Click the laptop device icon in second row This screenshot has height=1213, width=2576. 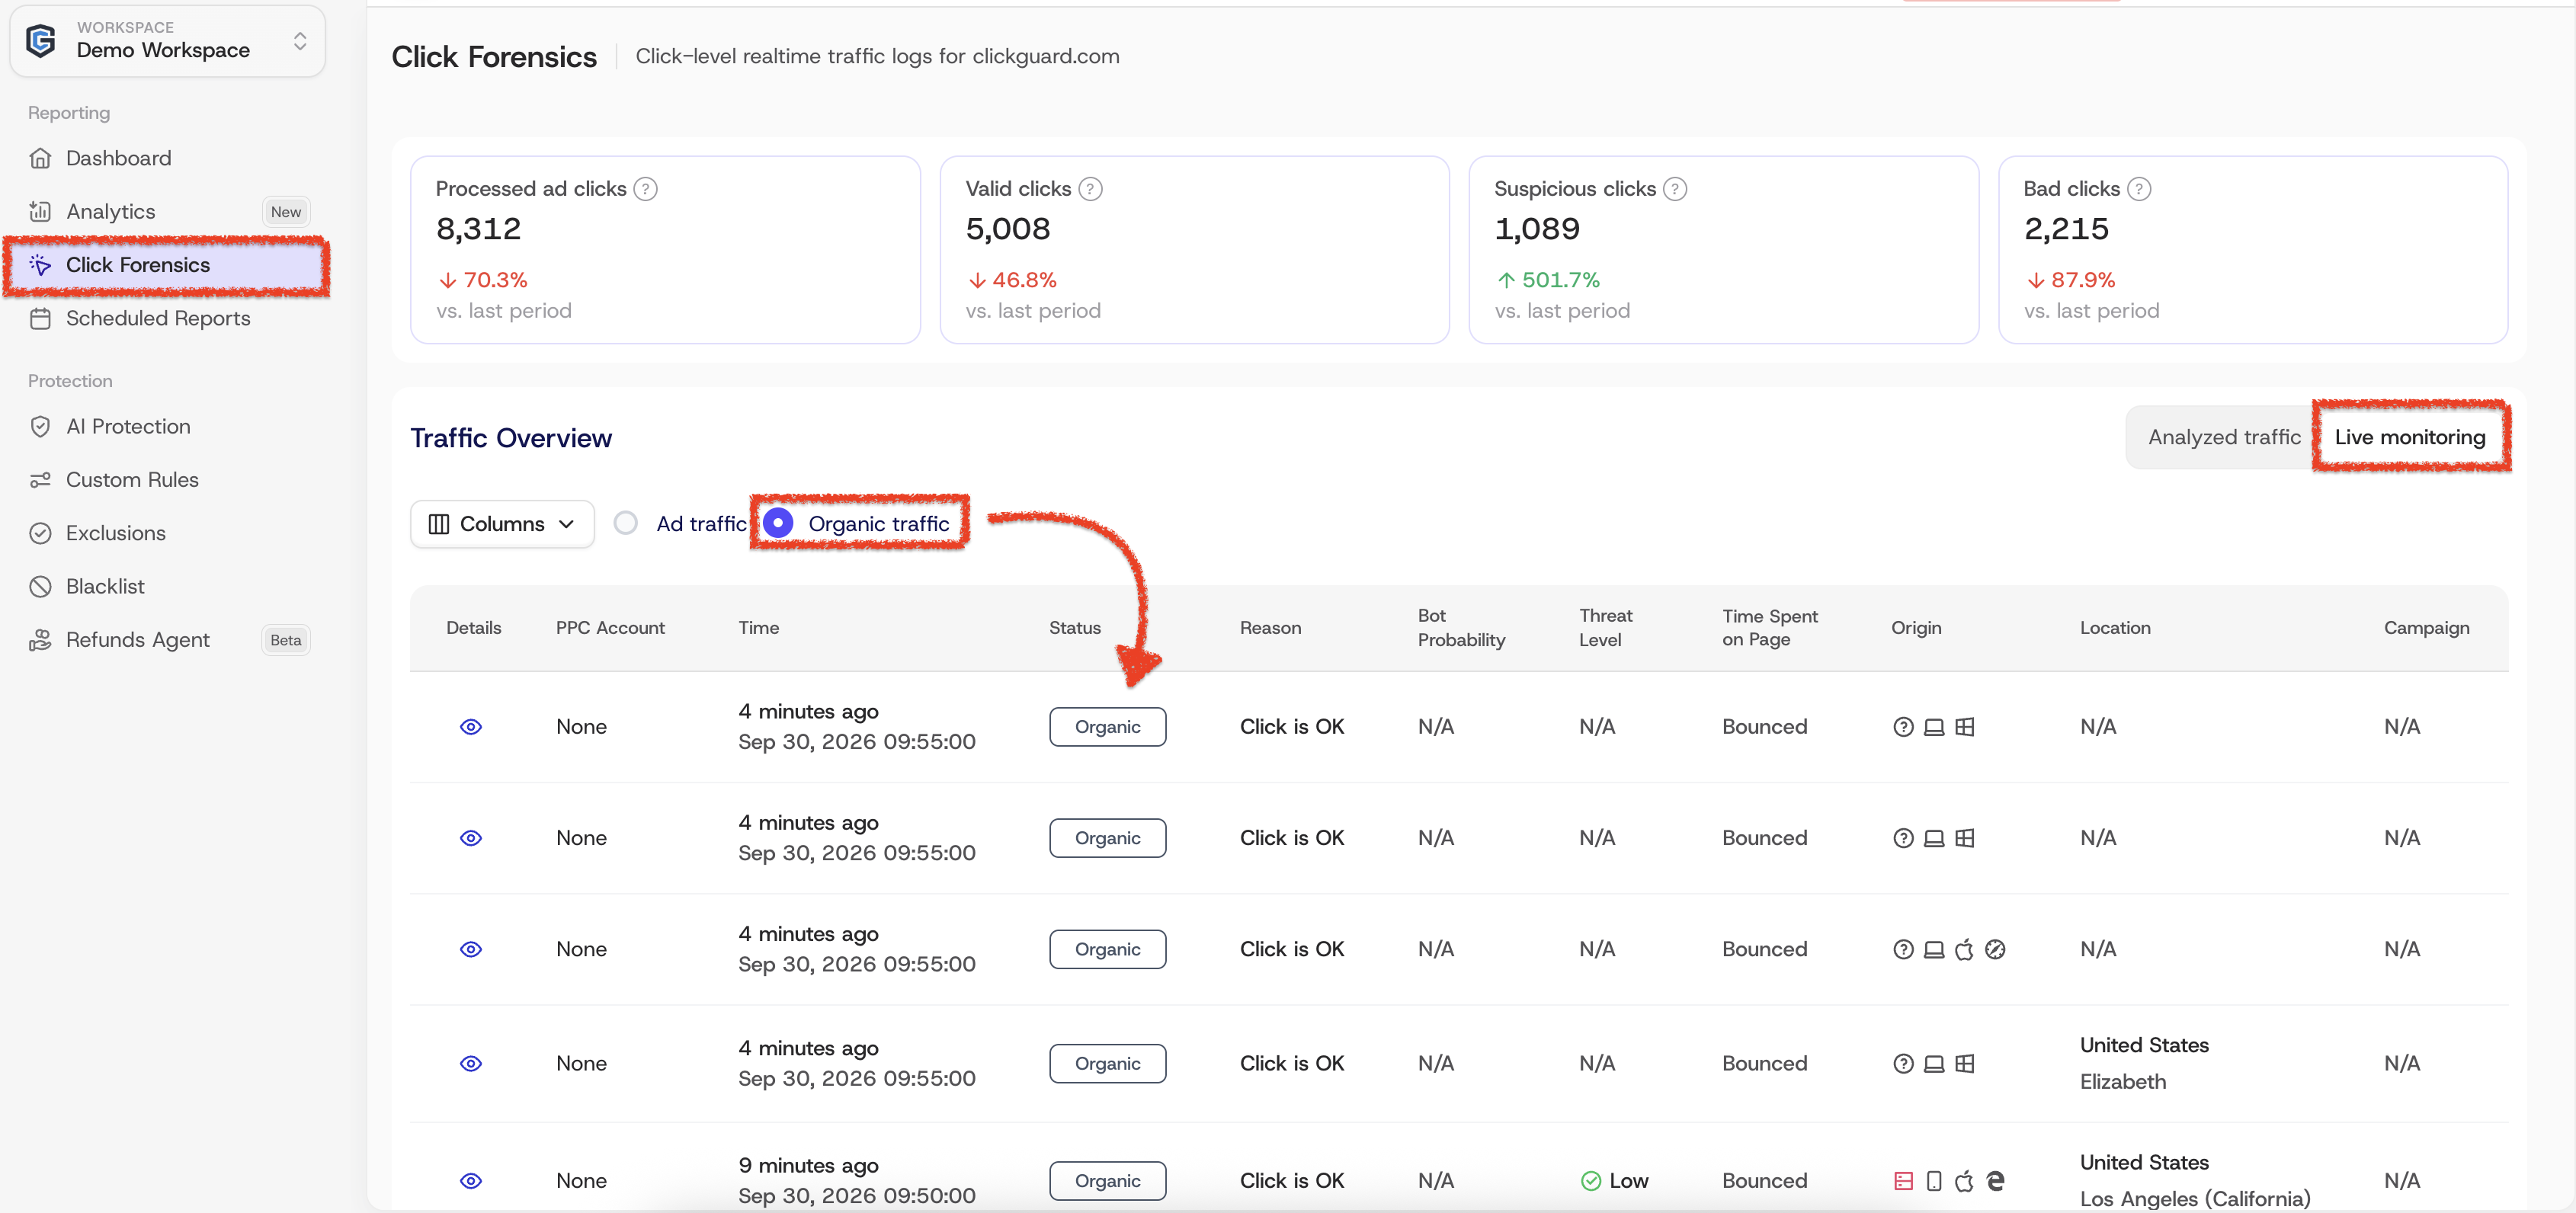tap(1934, 838)
